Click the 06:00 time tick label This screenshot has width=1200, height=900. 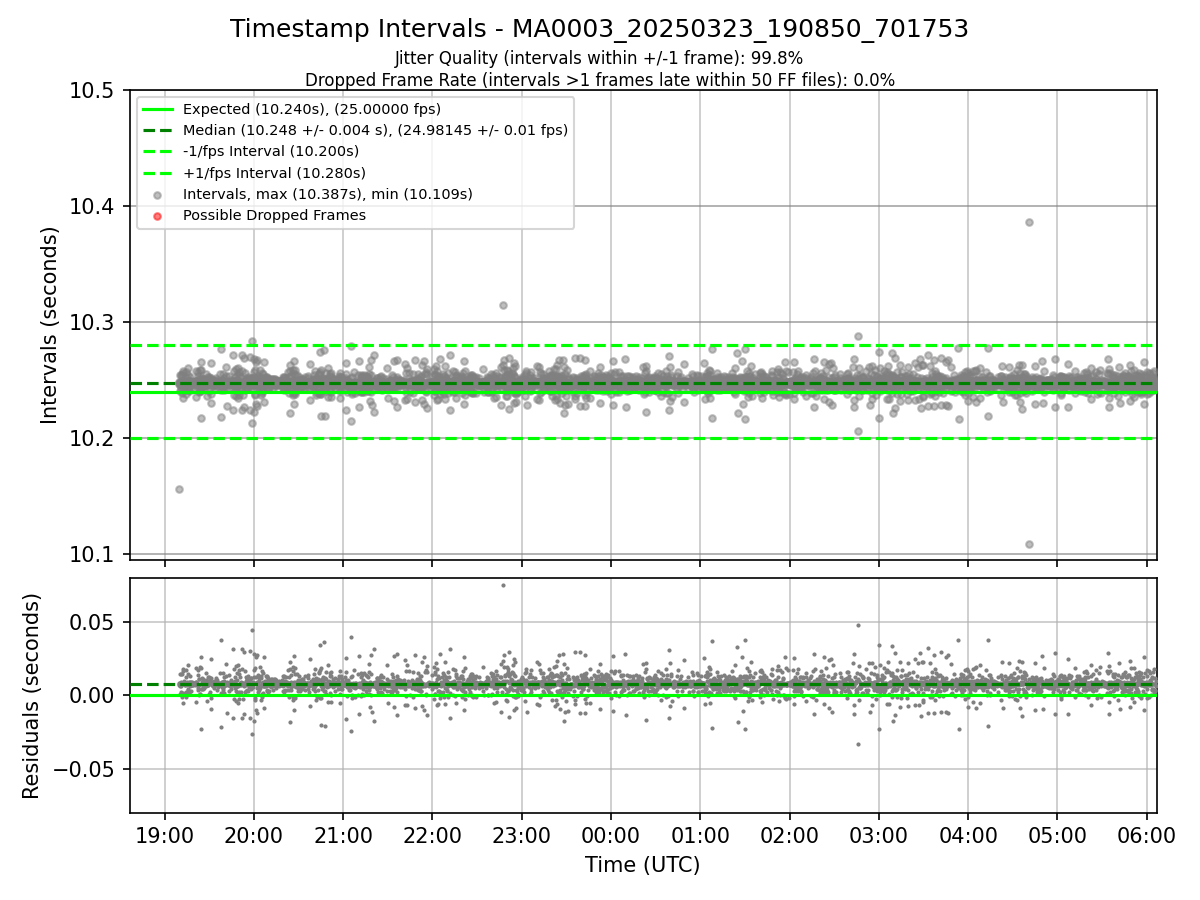[x=1147, y=834]
